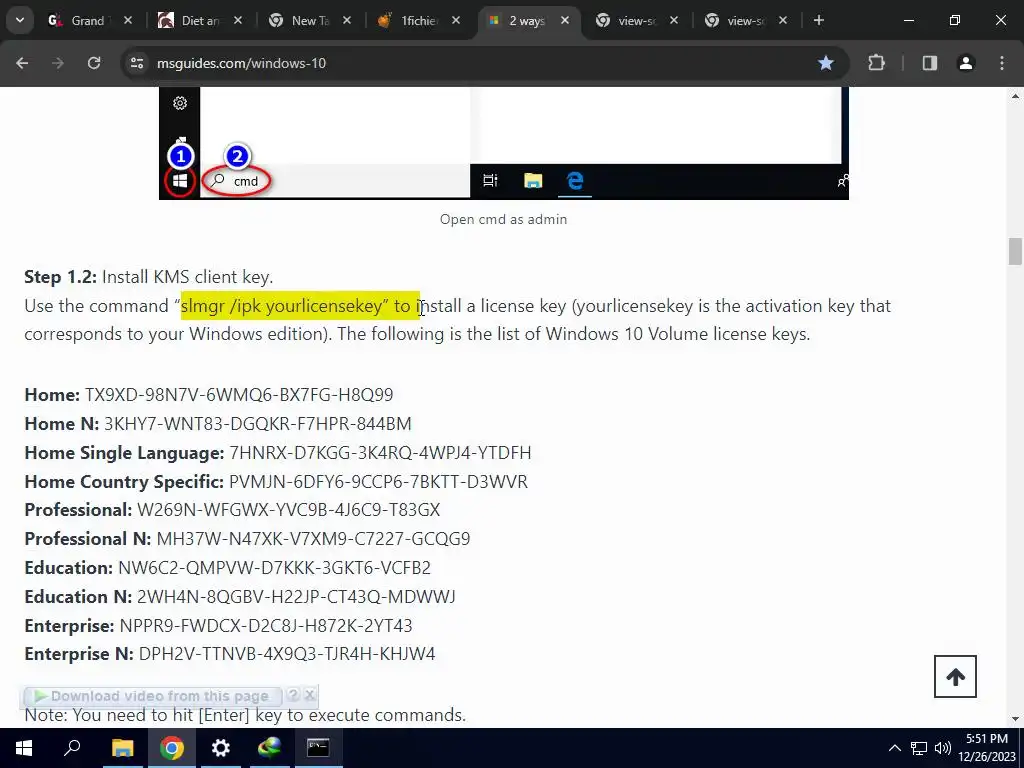The height and width of the screenshot is (768, 1024).
Task: Open the globe download app in taskbar
Action: (x=269, y=748)
